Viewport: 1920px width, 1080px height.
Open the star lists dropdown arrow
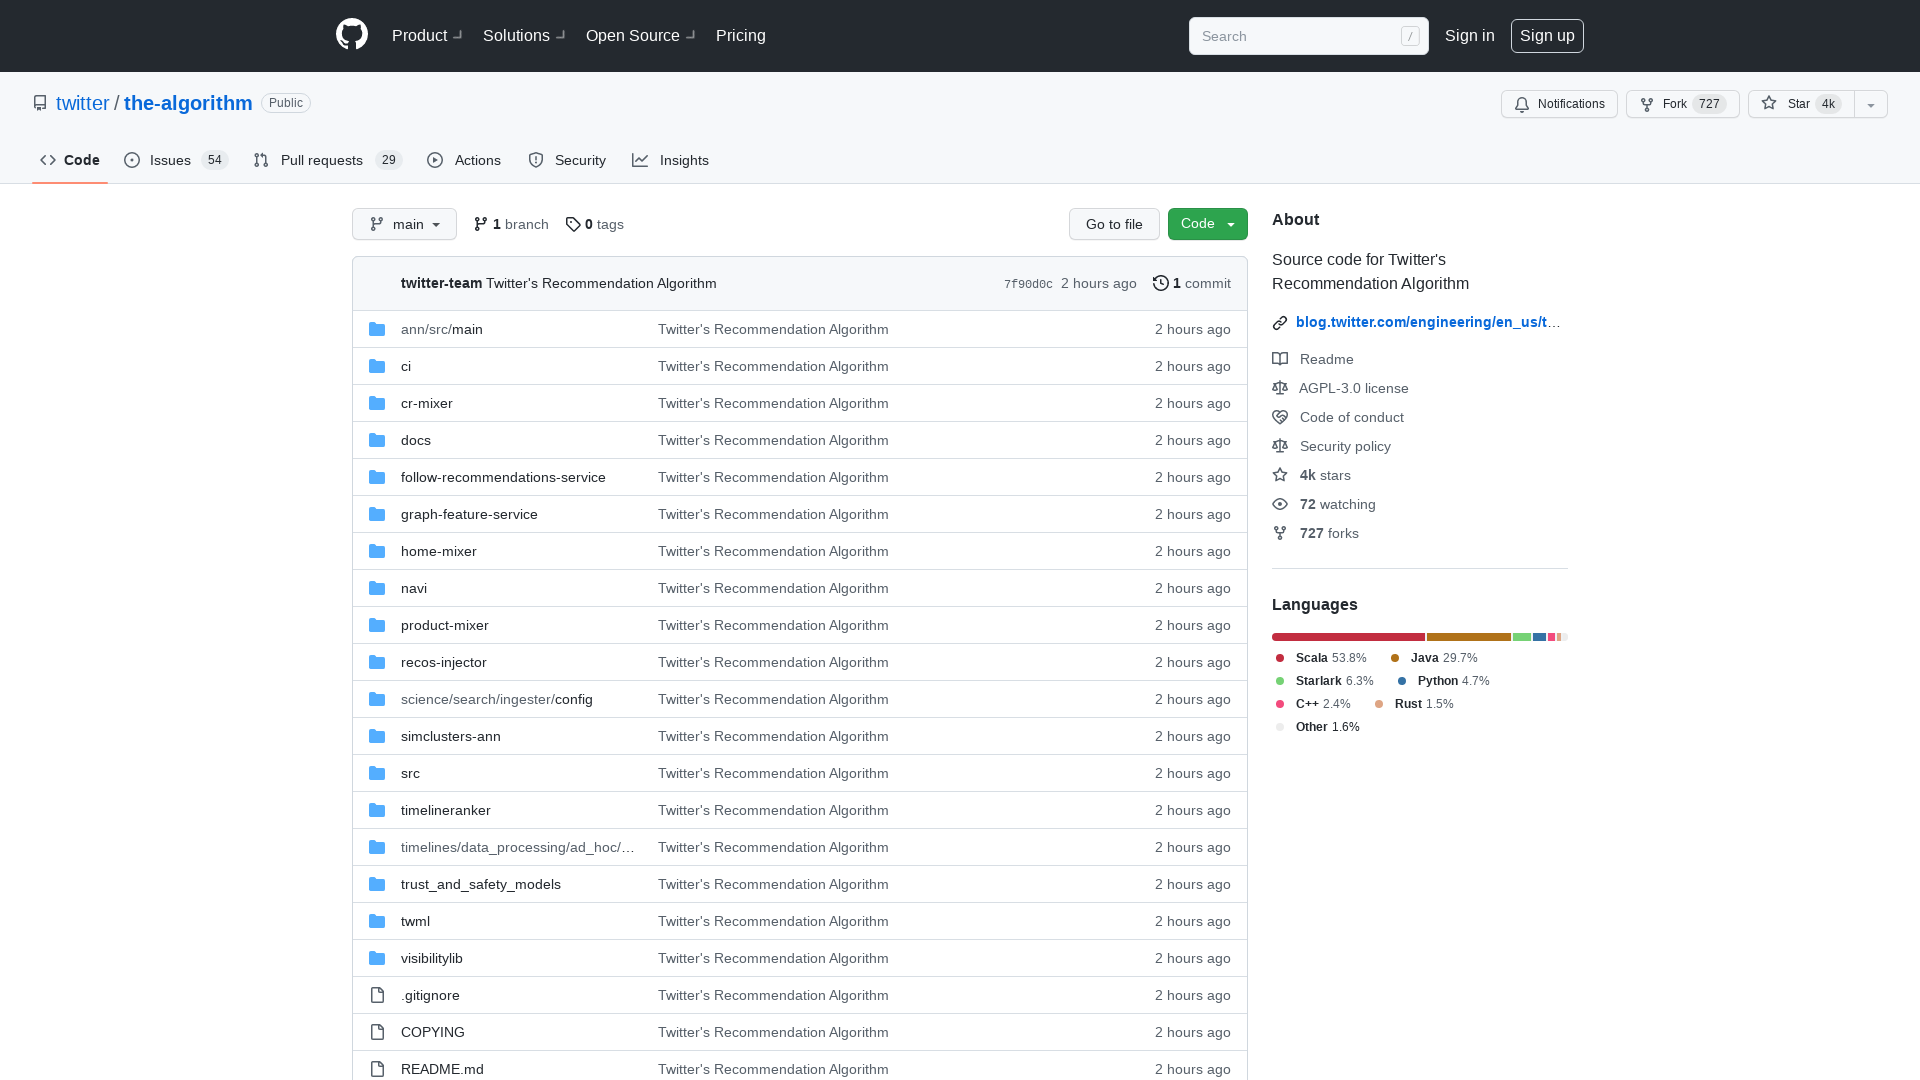[1871, 104]
